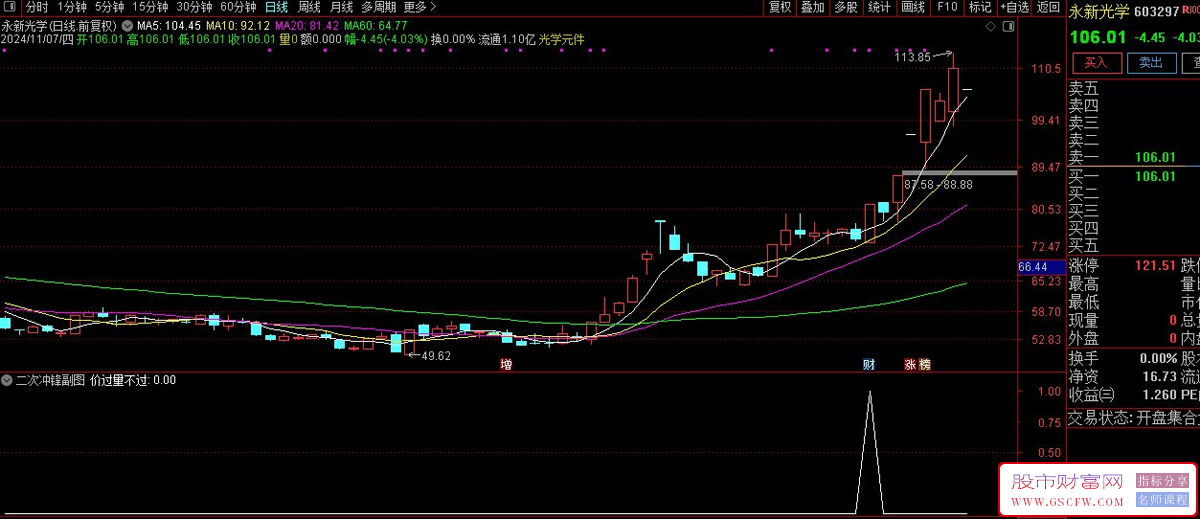The image size is (1200, 519).
Task: Click the 增 event marker on timeline
Action: click(506, 365)
